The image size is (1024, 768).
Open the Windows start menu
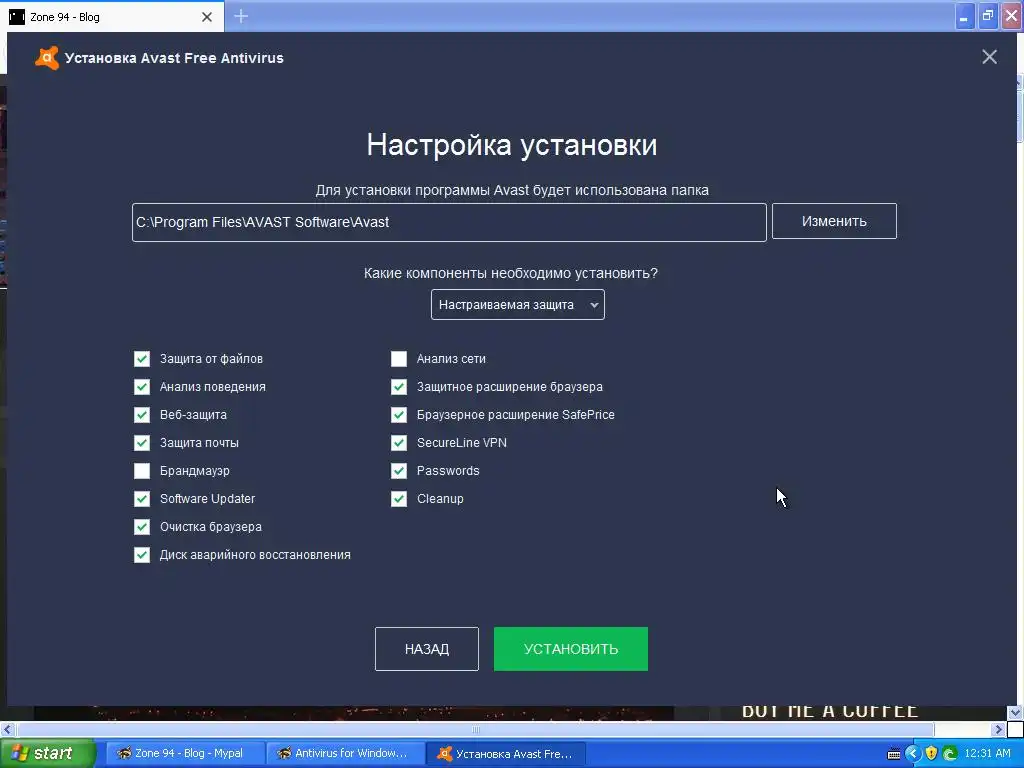[x=47, y=753]
